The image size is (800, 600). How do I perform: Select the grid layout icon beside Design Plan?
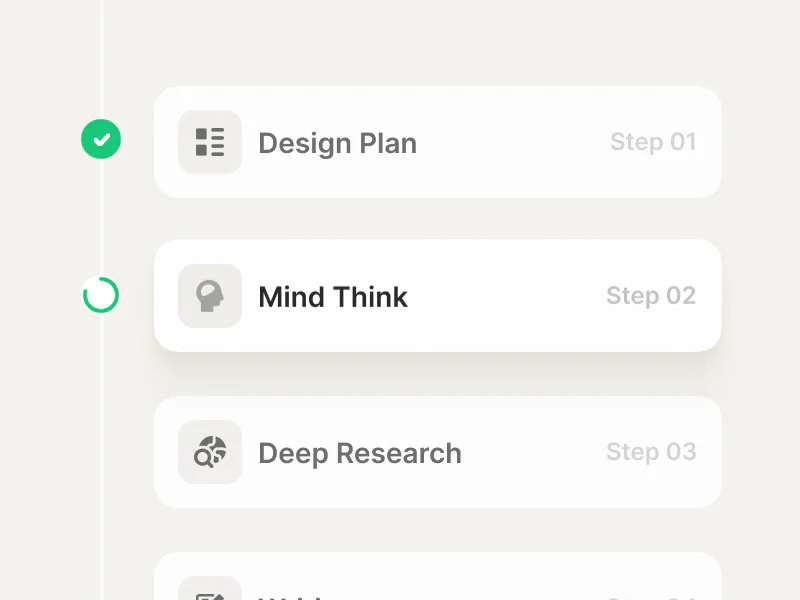click(x=210, y=142)
